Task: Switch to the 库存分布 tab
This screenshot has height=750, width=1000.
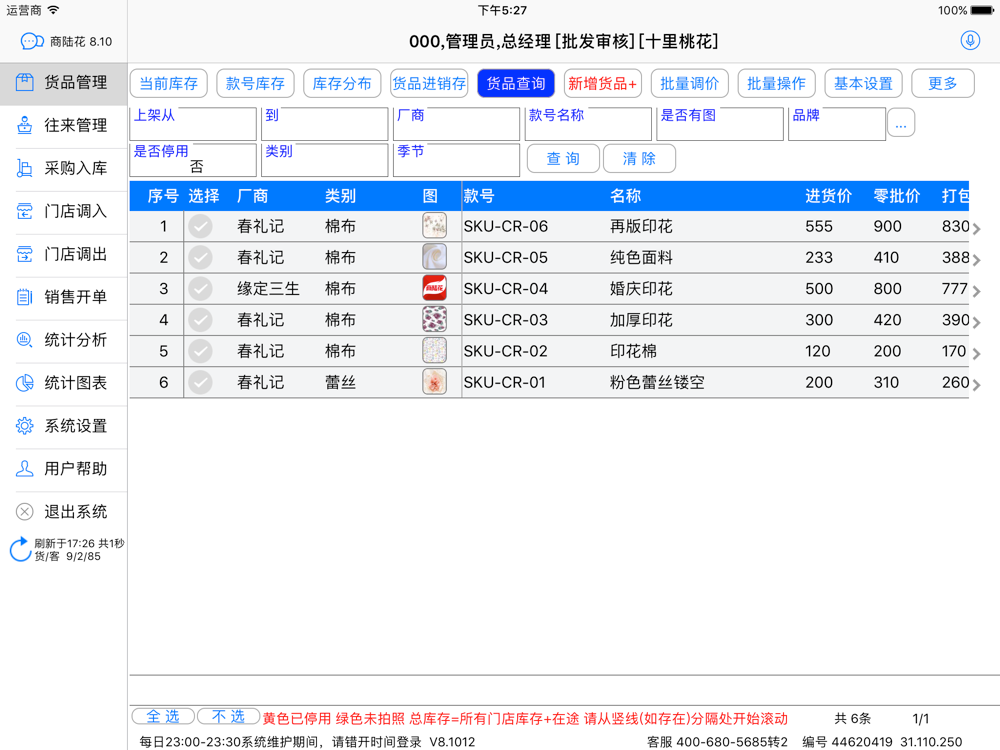Action: (342, 84)
